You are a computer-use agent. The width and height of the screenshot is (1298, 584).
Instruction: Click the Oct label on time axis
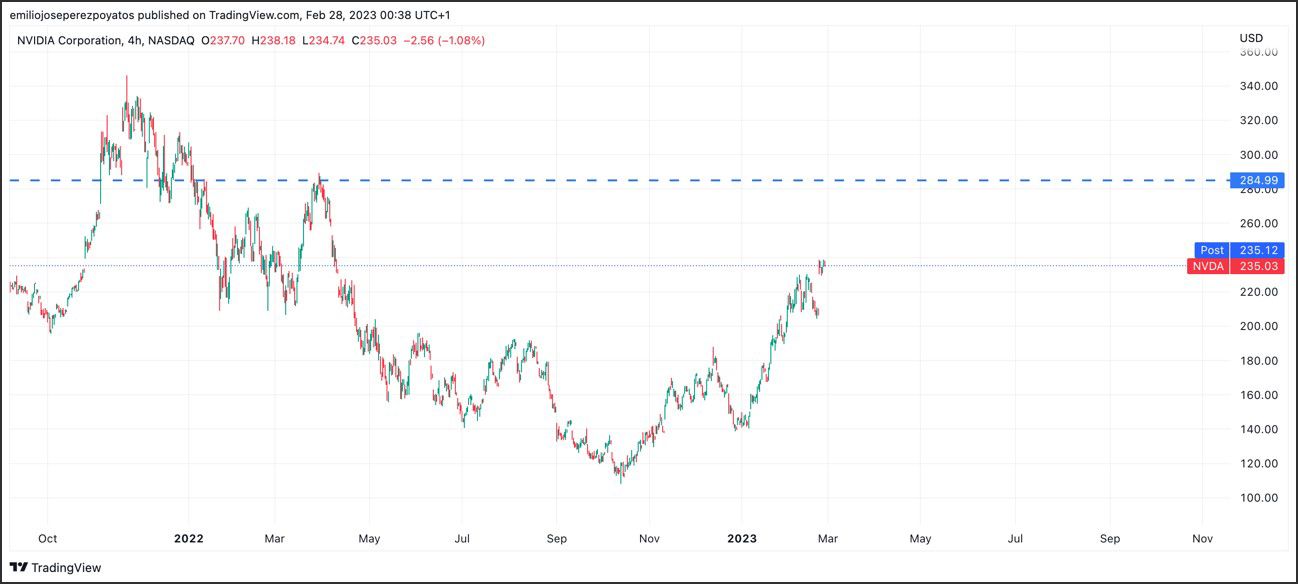point(47,538)
